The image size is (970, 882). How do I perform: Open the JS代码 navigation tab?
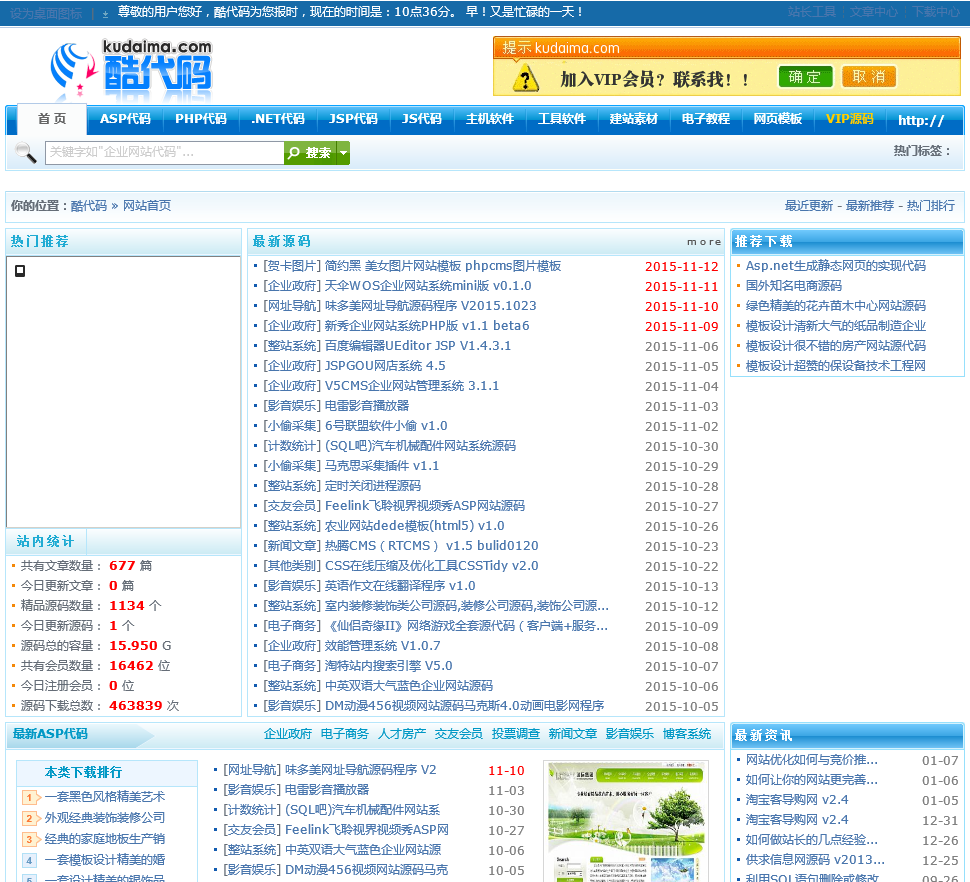coord(422,119)
